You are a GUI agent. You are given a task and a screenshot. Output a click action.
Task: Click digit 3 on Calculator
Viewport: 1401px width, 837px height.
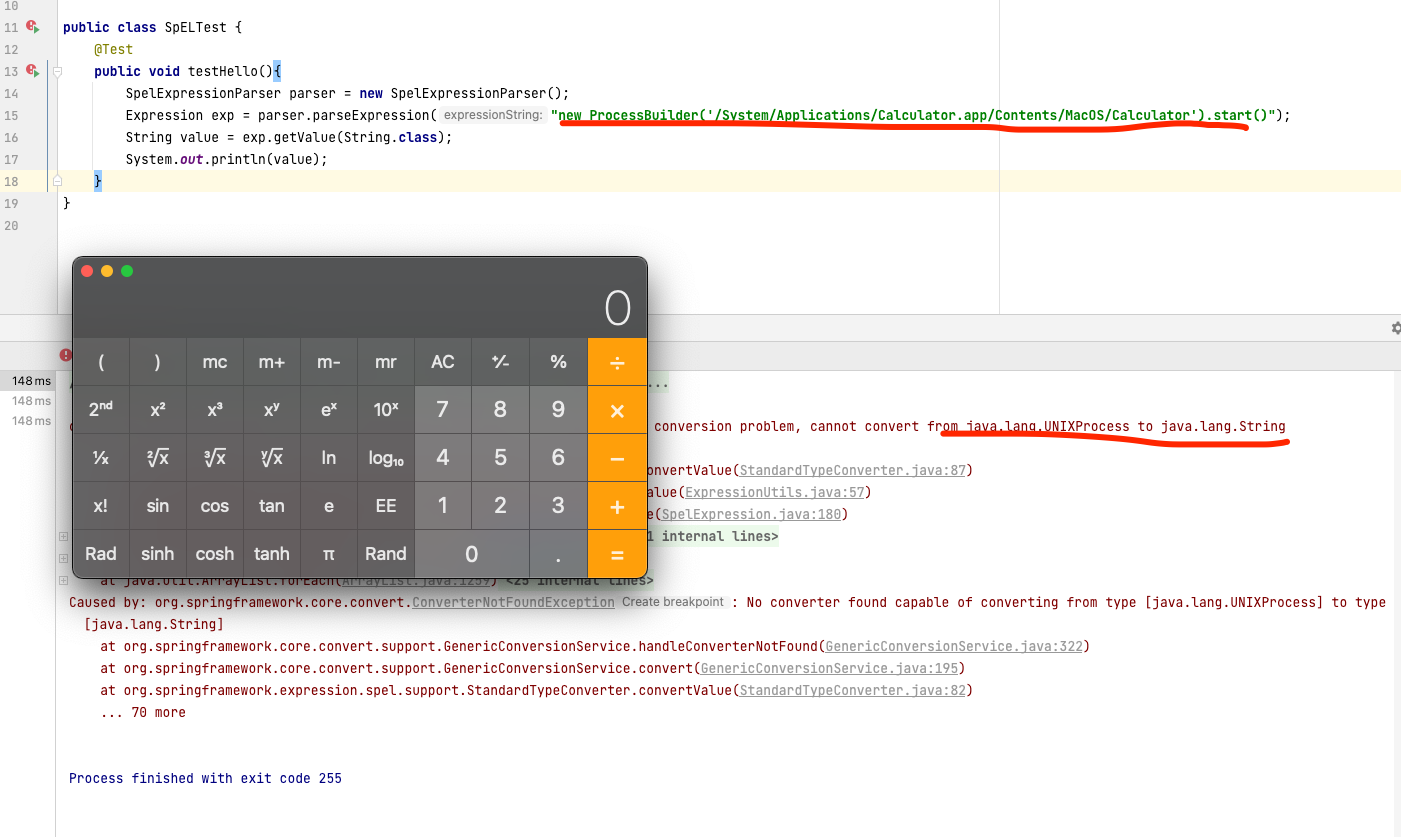click(558, 506)
